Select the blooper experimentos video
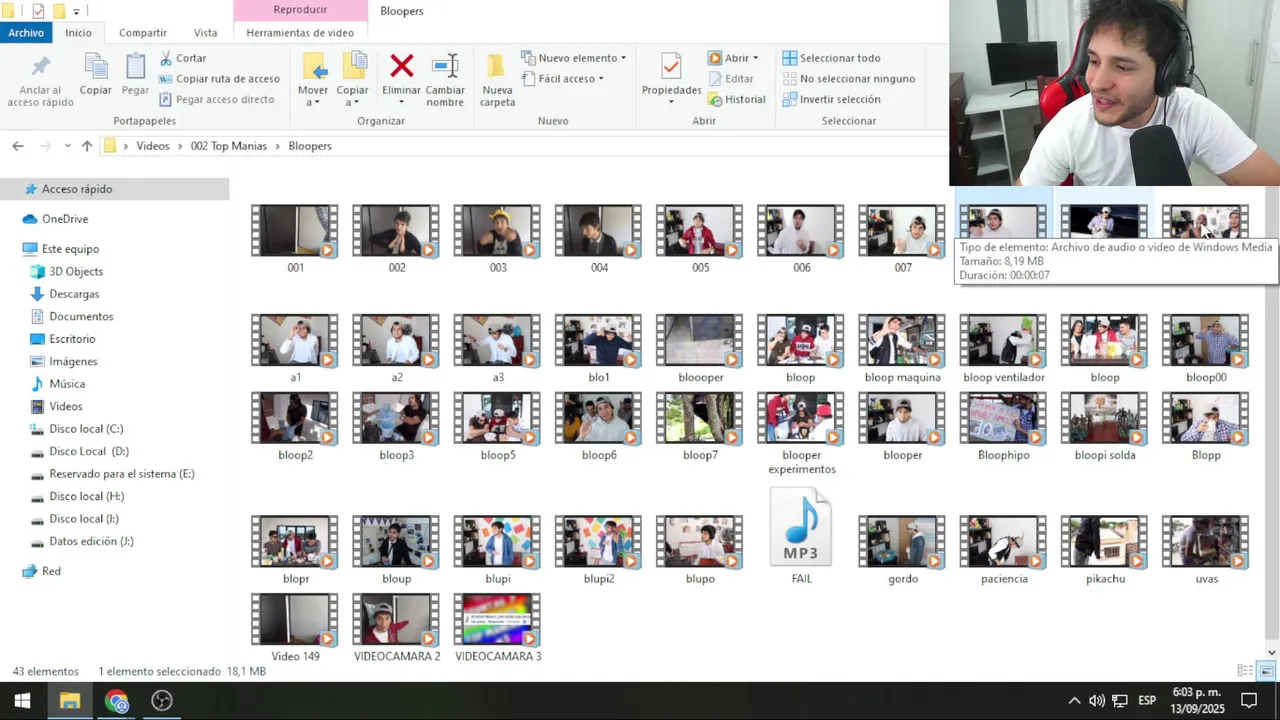Viewport: 1280px width, 720px height. (x=801, y=418)
